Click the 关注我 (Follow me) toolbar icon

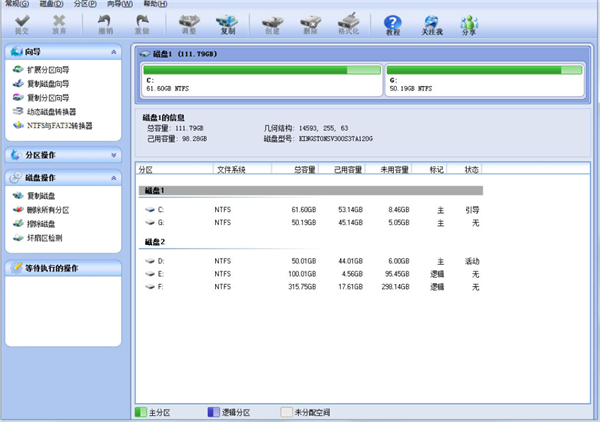[431, 24]
